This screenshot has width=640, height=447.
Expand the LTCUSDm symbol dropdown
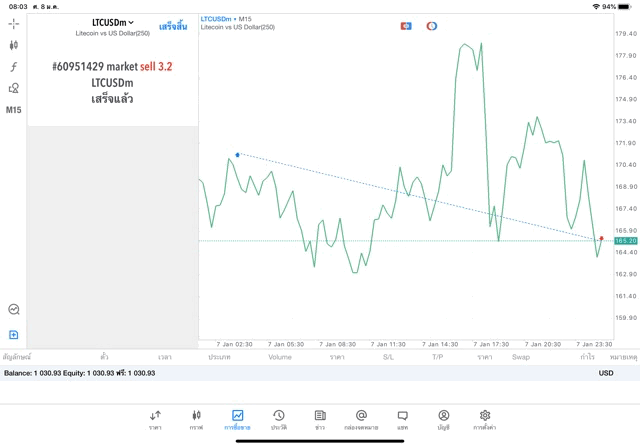coord(113,22)
